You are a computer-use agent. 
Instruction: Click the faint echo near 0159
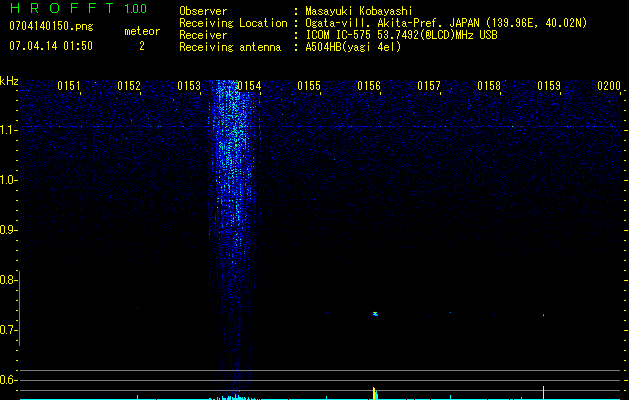[544, 315]
